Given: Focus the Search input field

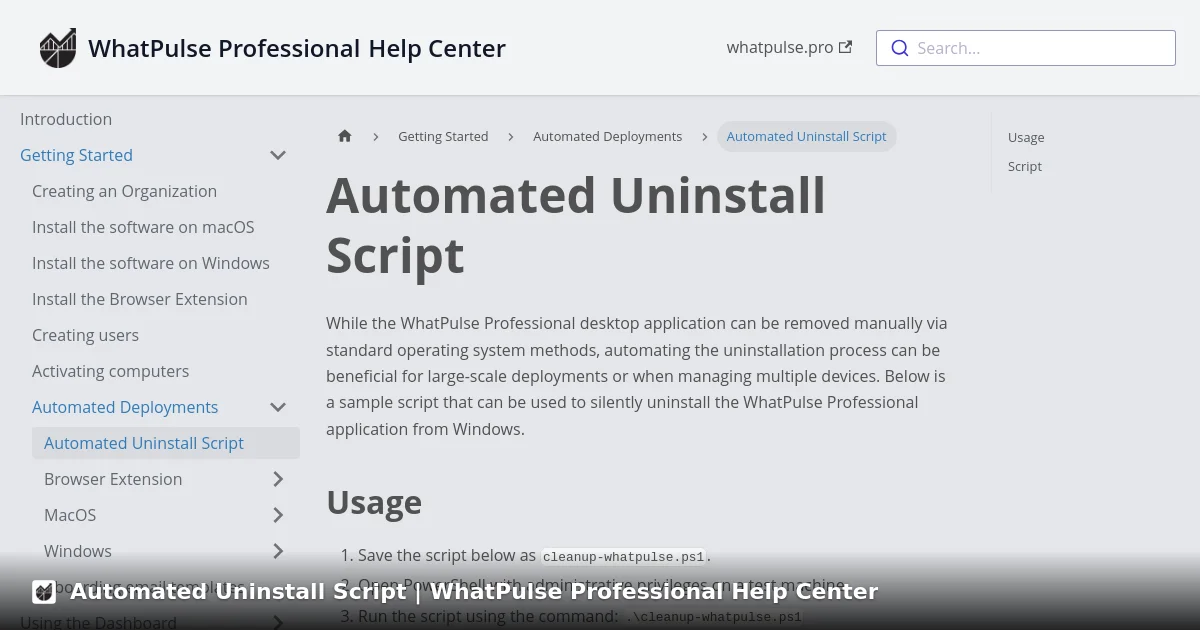Looking at the screenshot, I should [1025, 48].
